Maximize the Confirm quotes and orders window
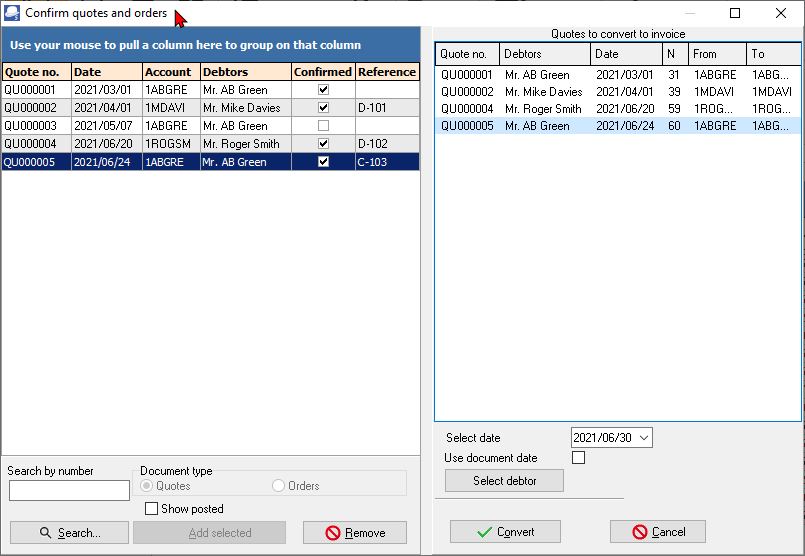This screenshot has width=805, height=556. 735,13
